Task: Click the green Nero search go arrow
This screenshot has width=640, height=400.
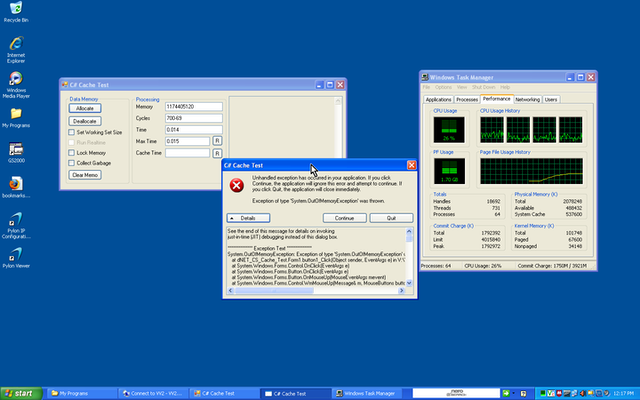Action: [506, 393]
